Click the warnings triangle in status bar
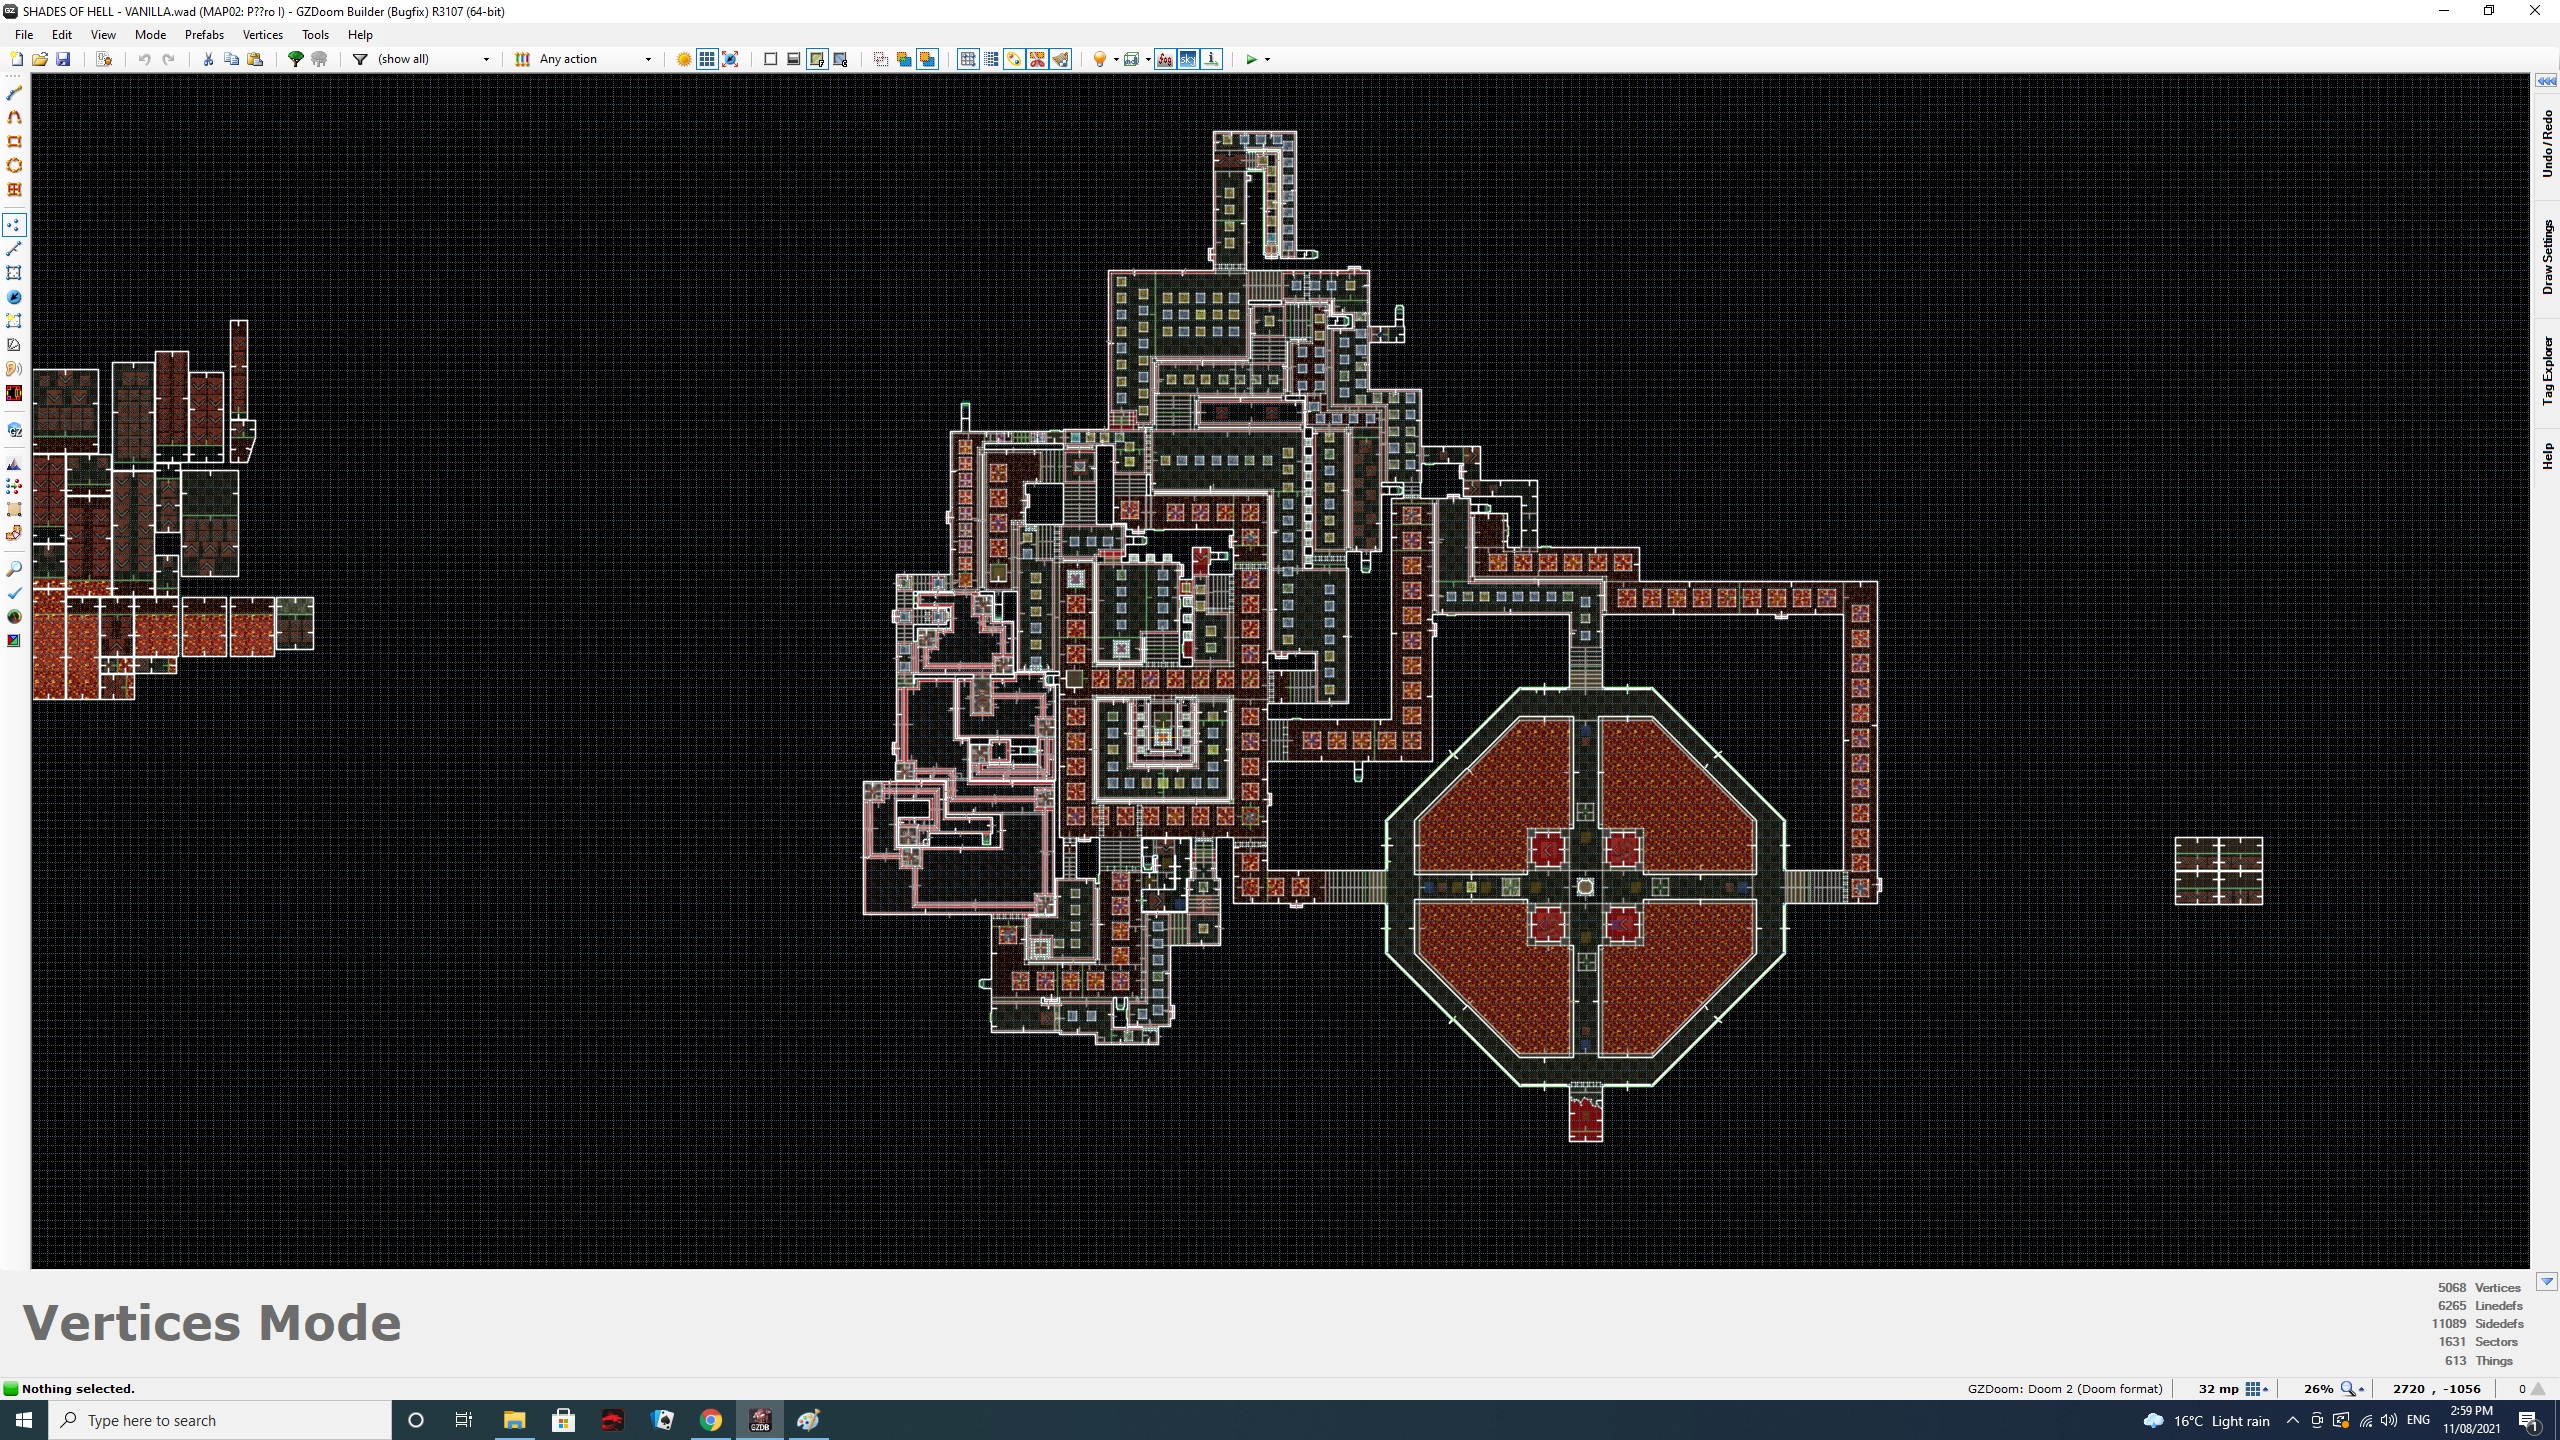The width and height of the screenshot is (2560, 1440). pyautogui.click(x=2539, y=1389)
